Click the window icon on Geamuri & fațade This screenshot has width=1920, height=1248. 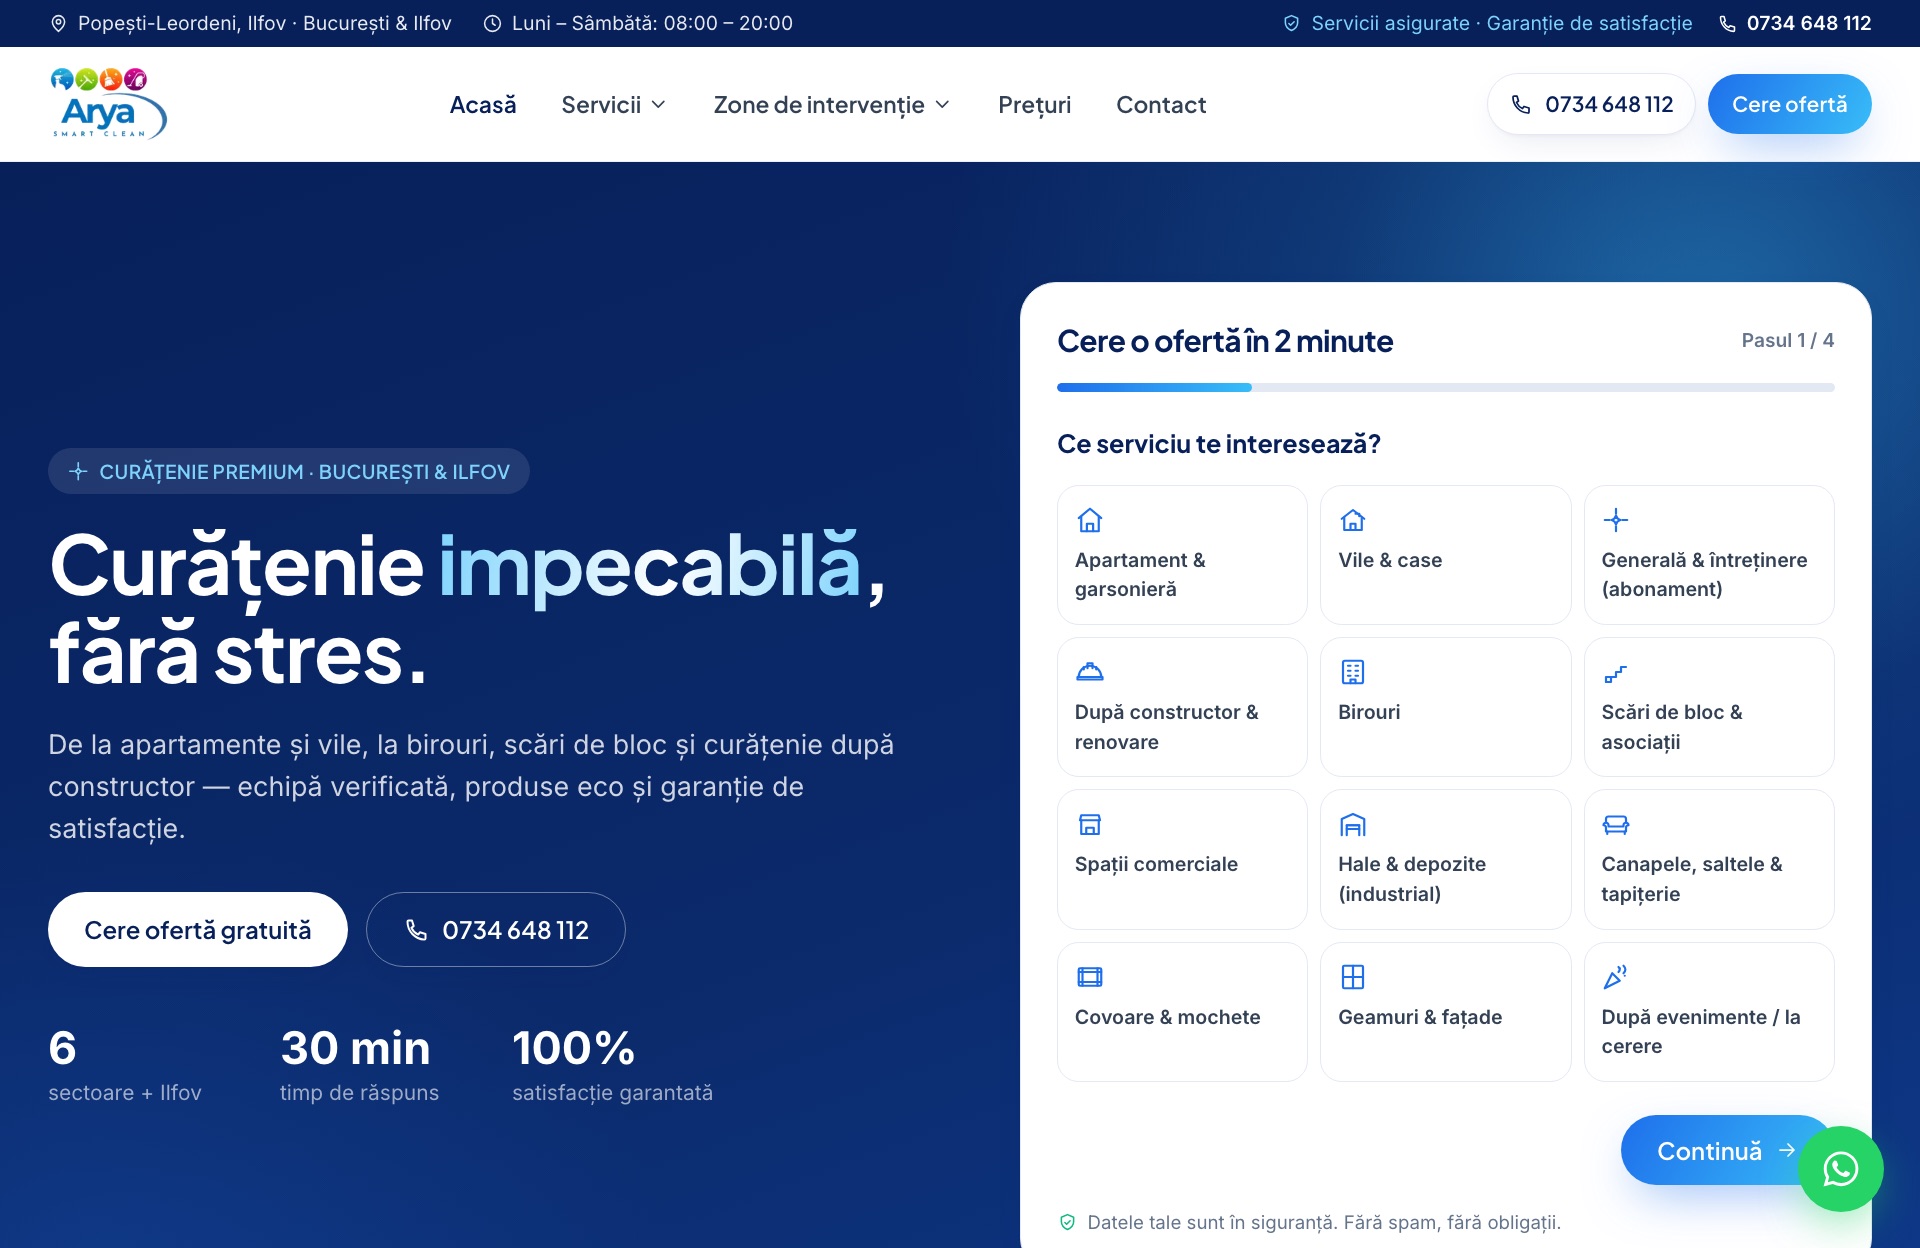pos(1352,977)
